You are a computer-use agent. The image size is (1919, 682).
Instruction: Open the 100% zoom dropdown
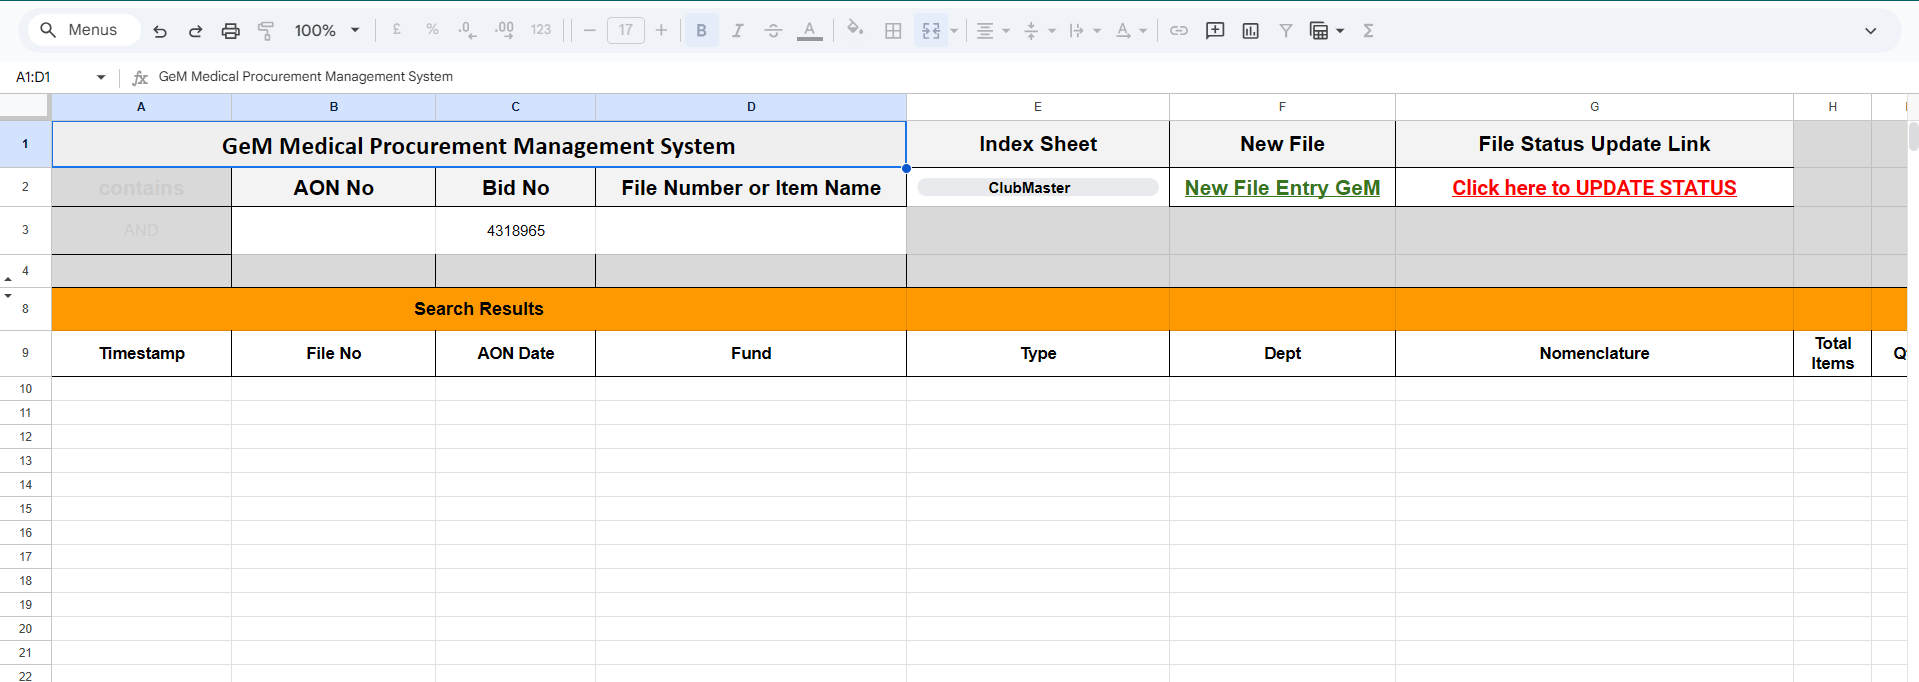click(x=327, y=31)
